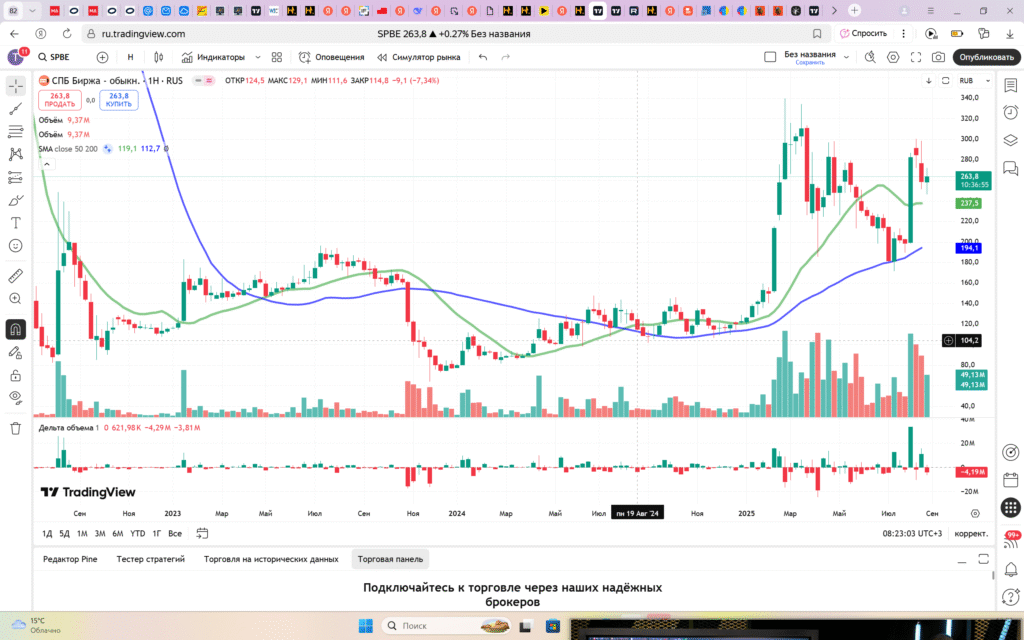Toggle stay in drawing mode
This screenshot has width=1024, height=640.
pos(16,353)
